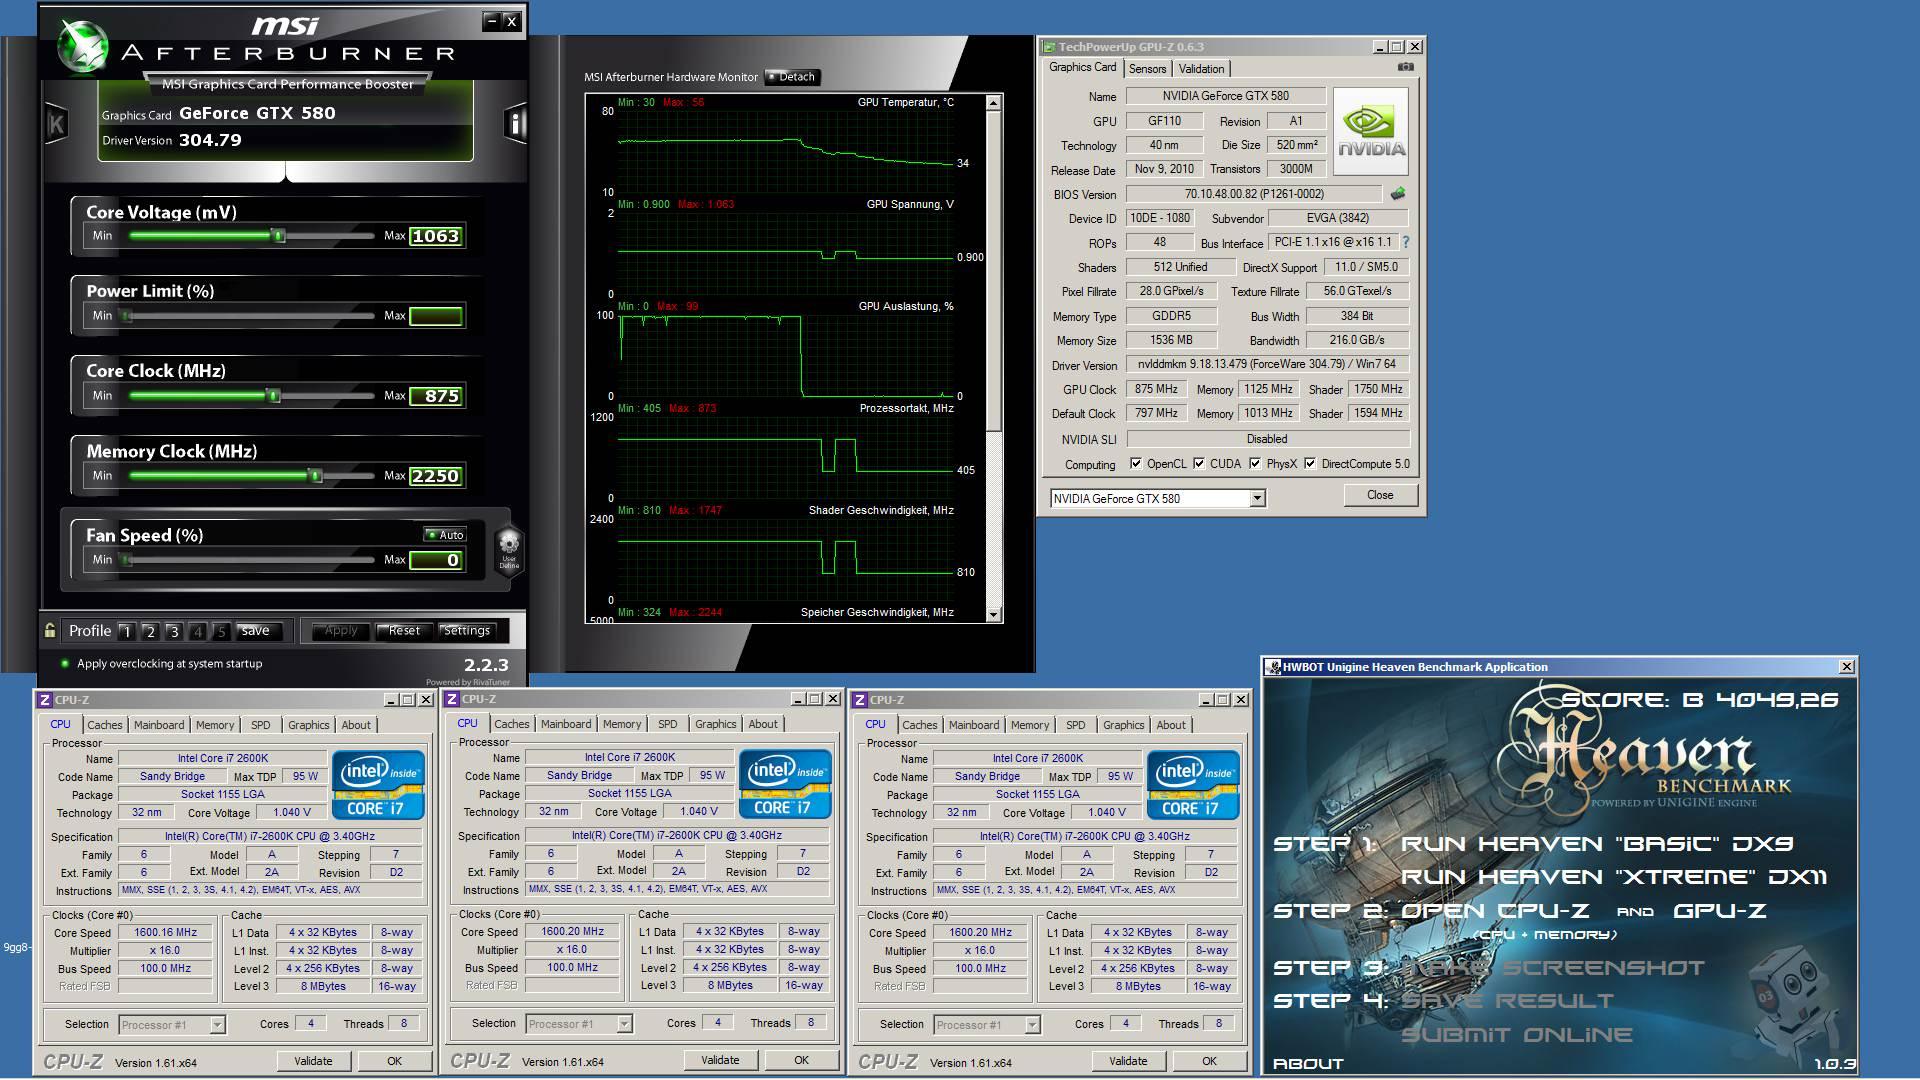Open the Mainboard tab in middle CPU-Z
1920x1080 pixels.
[x=566, y=724]
